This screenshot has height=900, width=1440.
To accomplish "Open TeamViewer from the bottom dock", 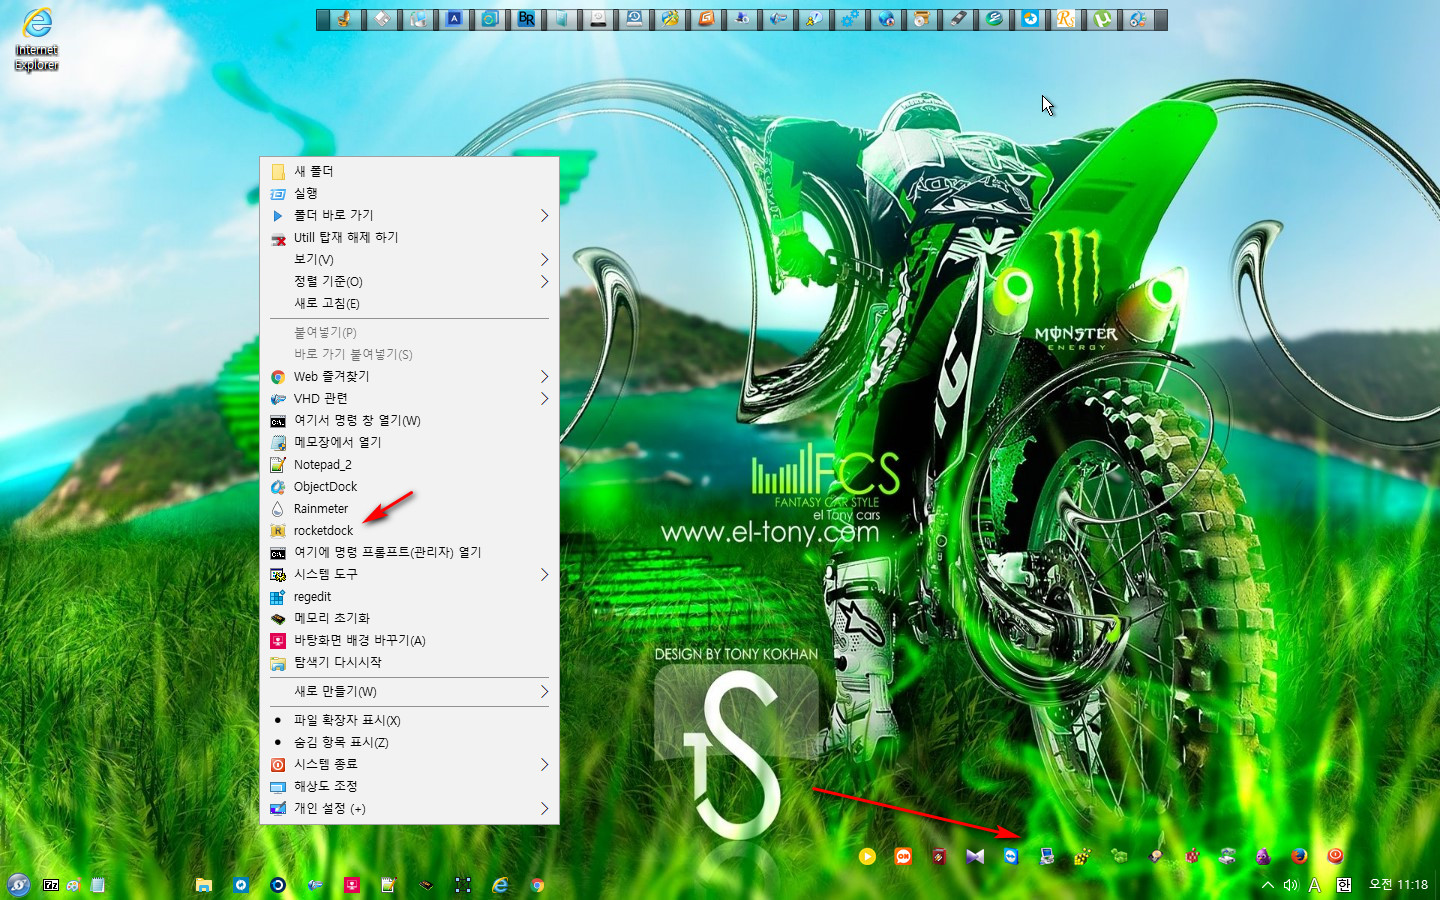I will coord(1011,856).
